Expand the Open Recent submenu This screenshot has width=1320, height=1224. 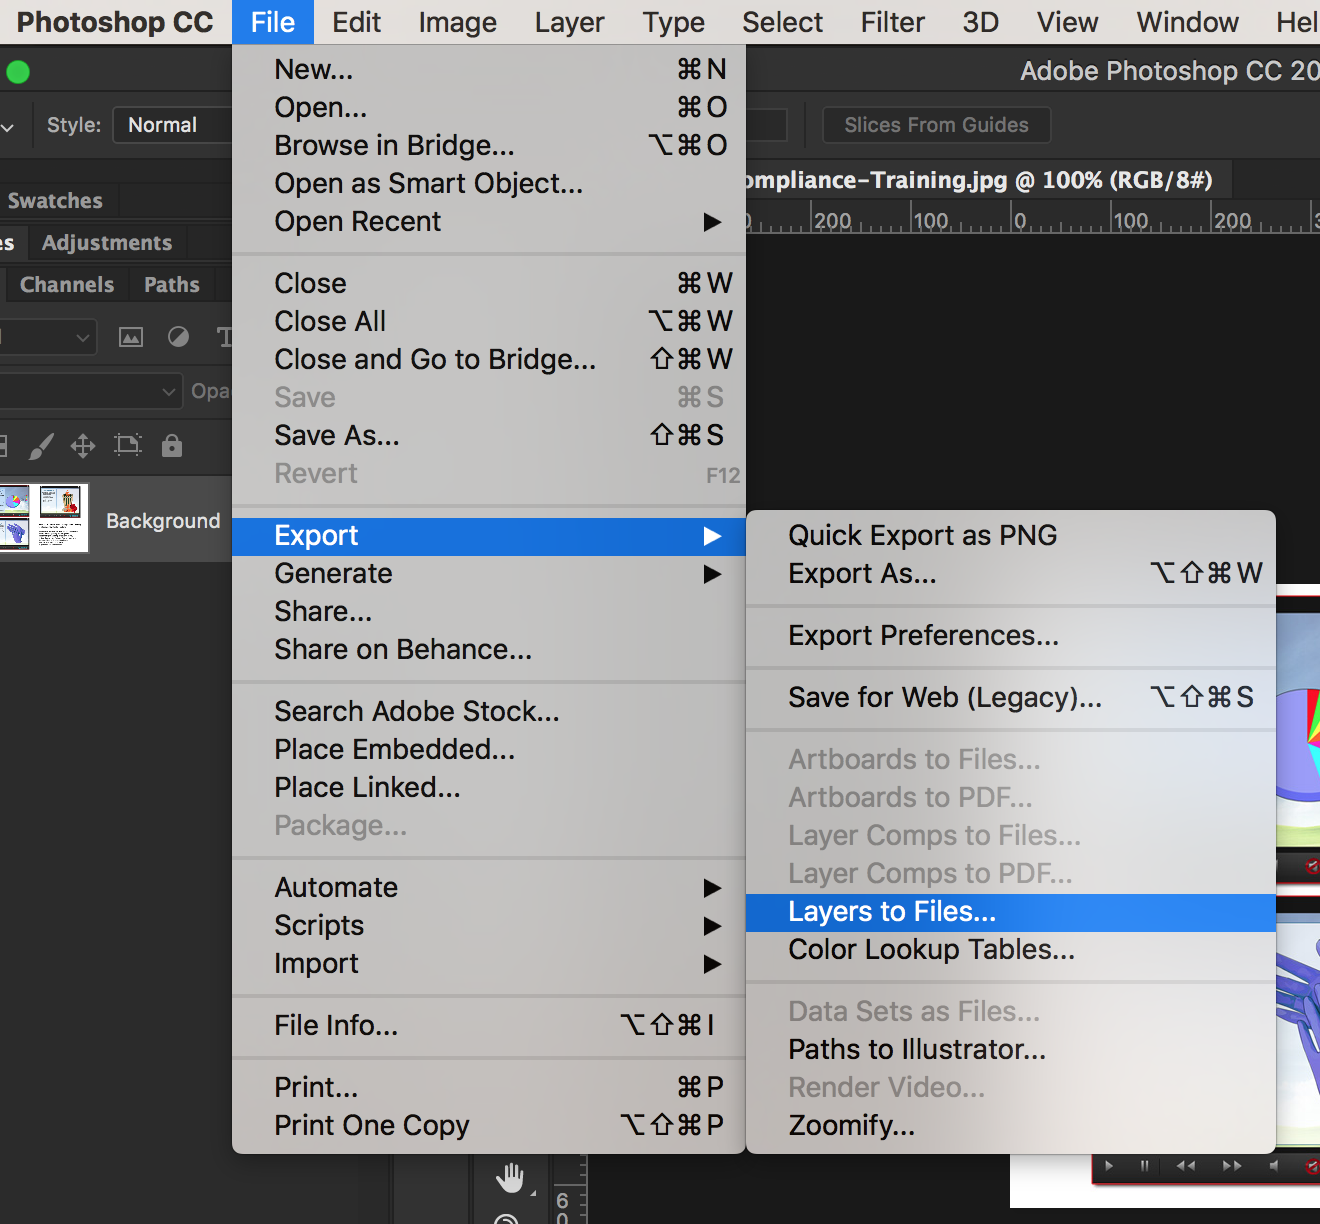tap(489, 222)
